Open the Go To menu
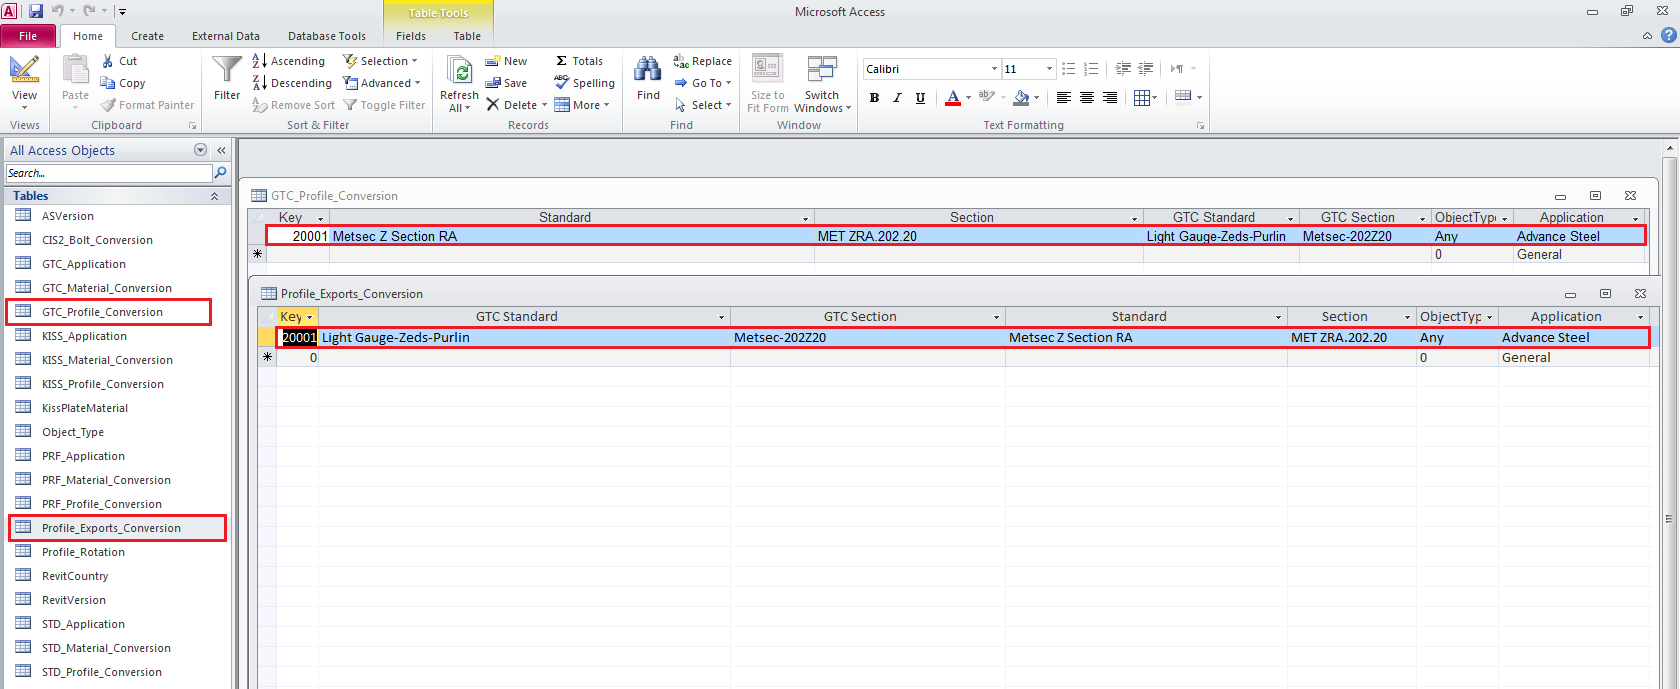The image size is (1680, 689). pos(702,83)
